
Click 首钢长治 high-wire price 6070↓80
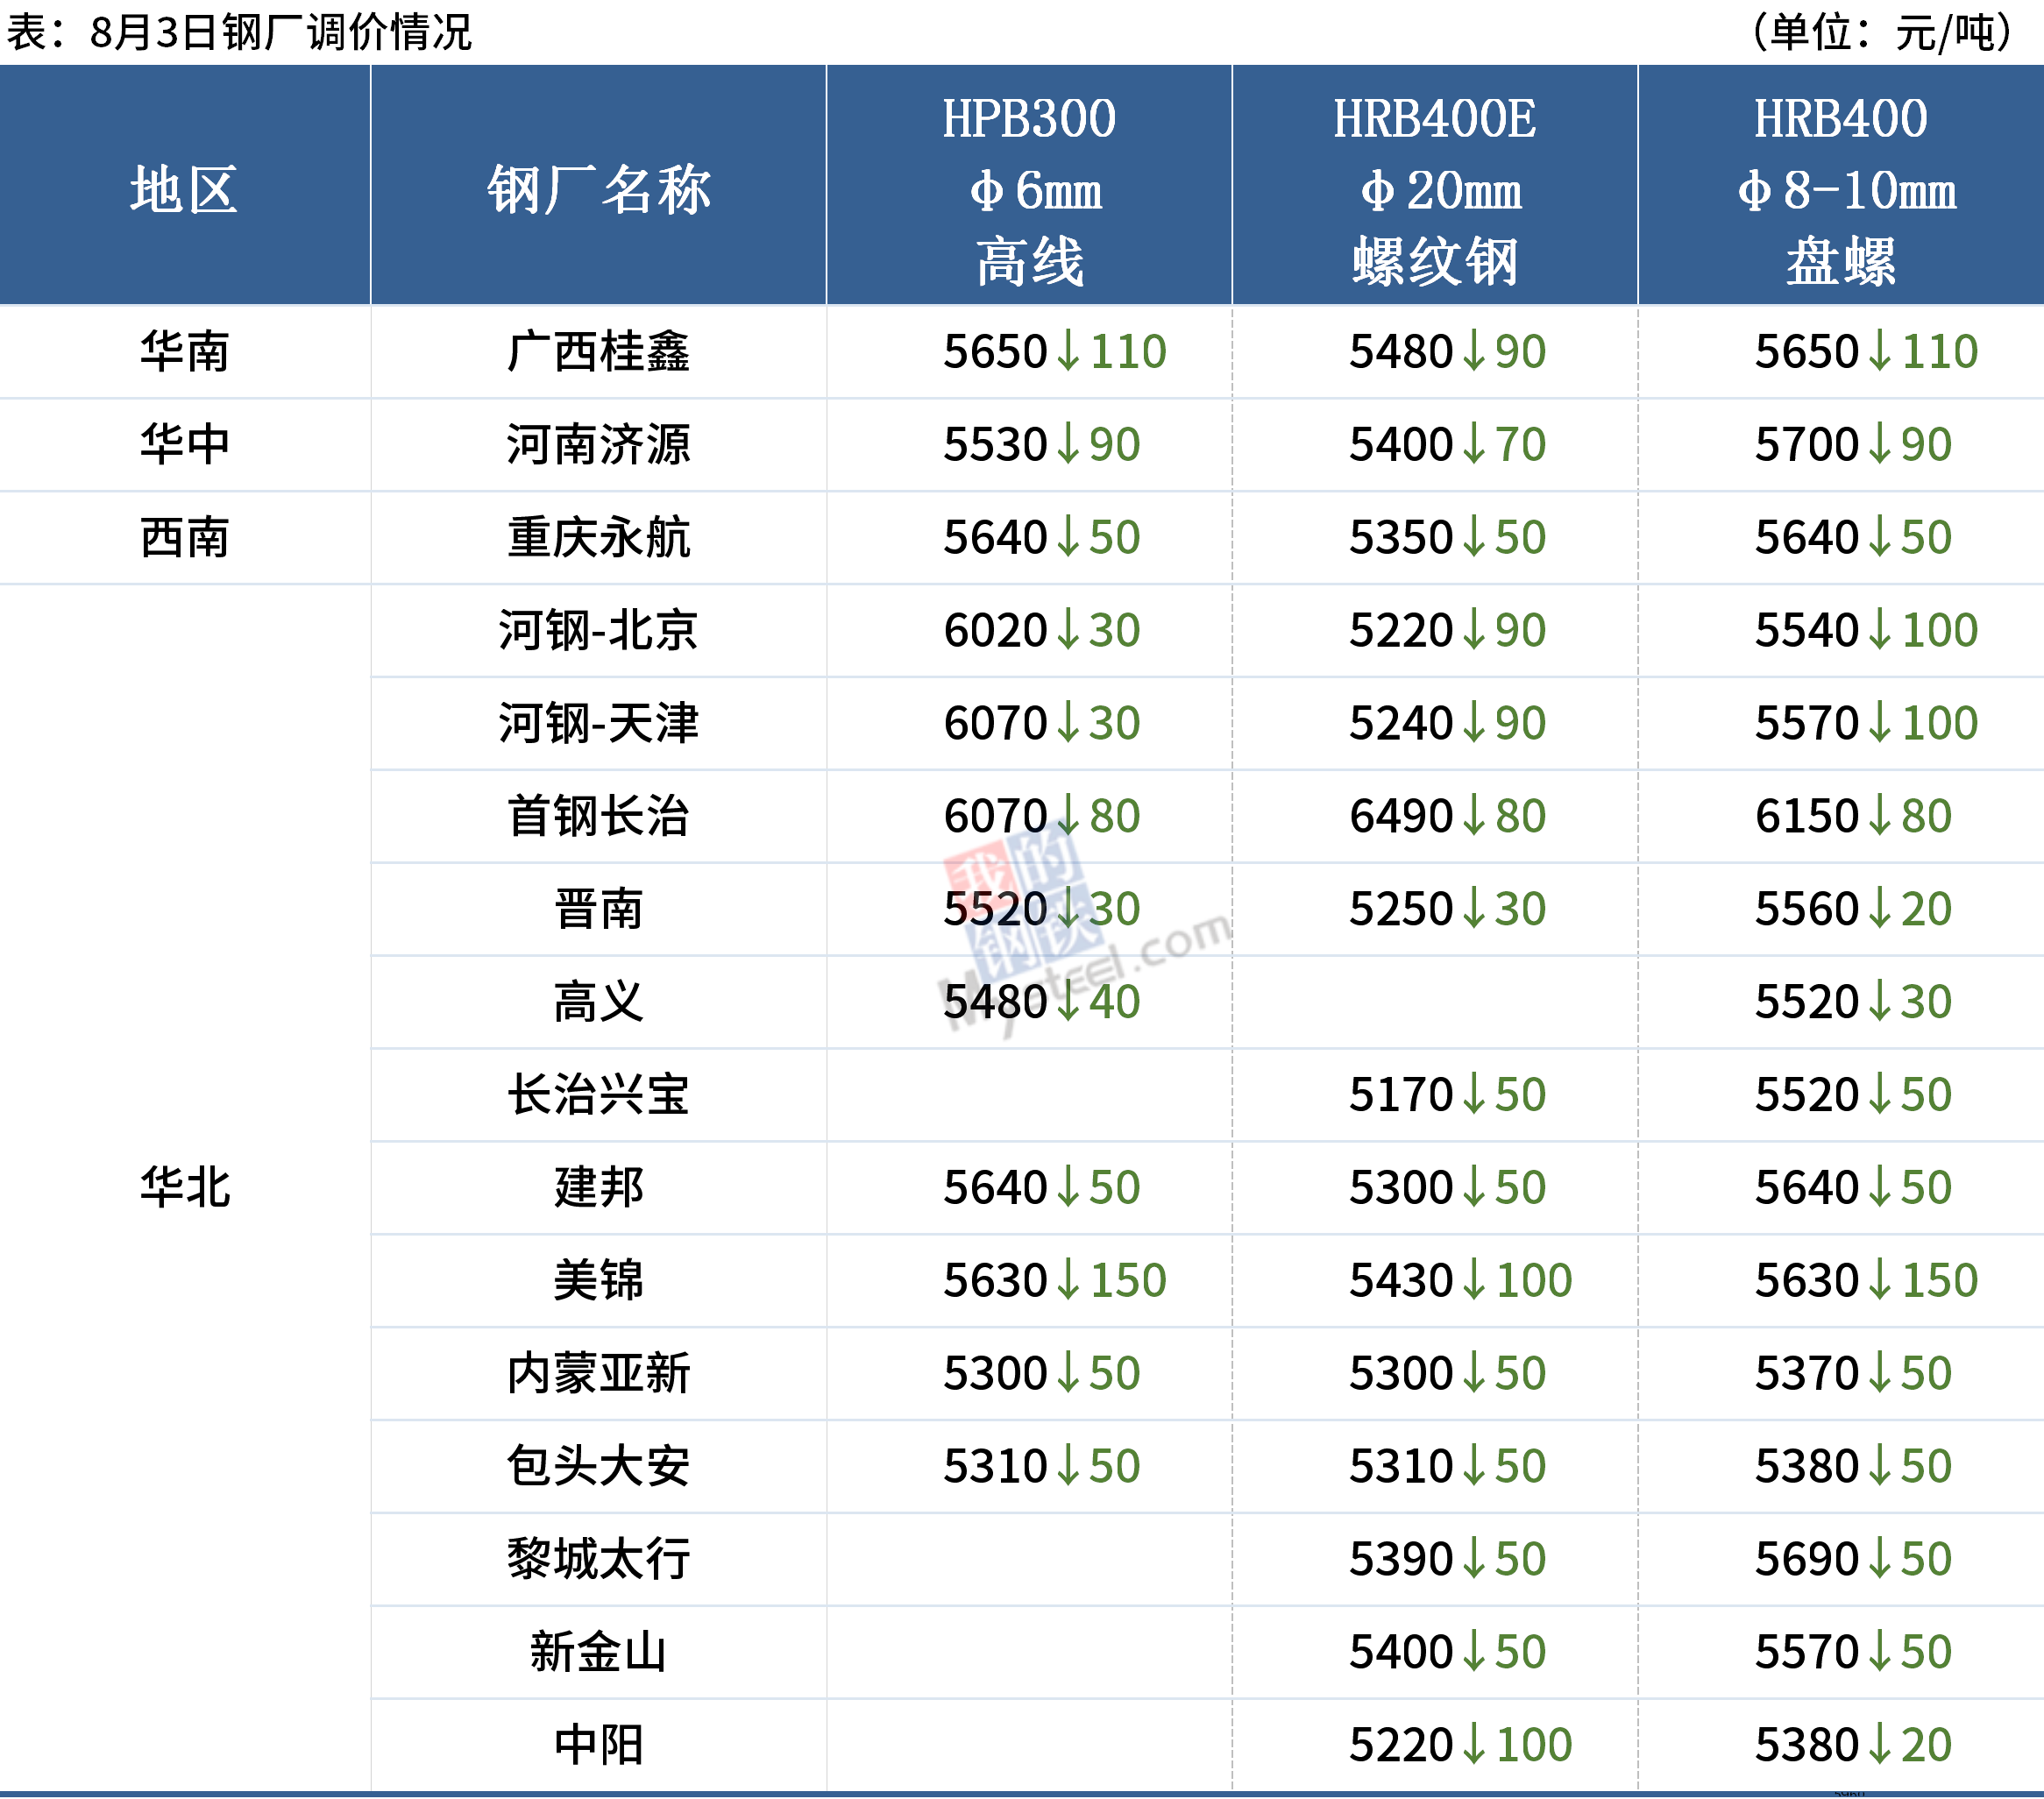point(1041,816)
